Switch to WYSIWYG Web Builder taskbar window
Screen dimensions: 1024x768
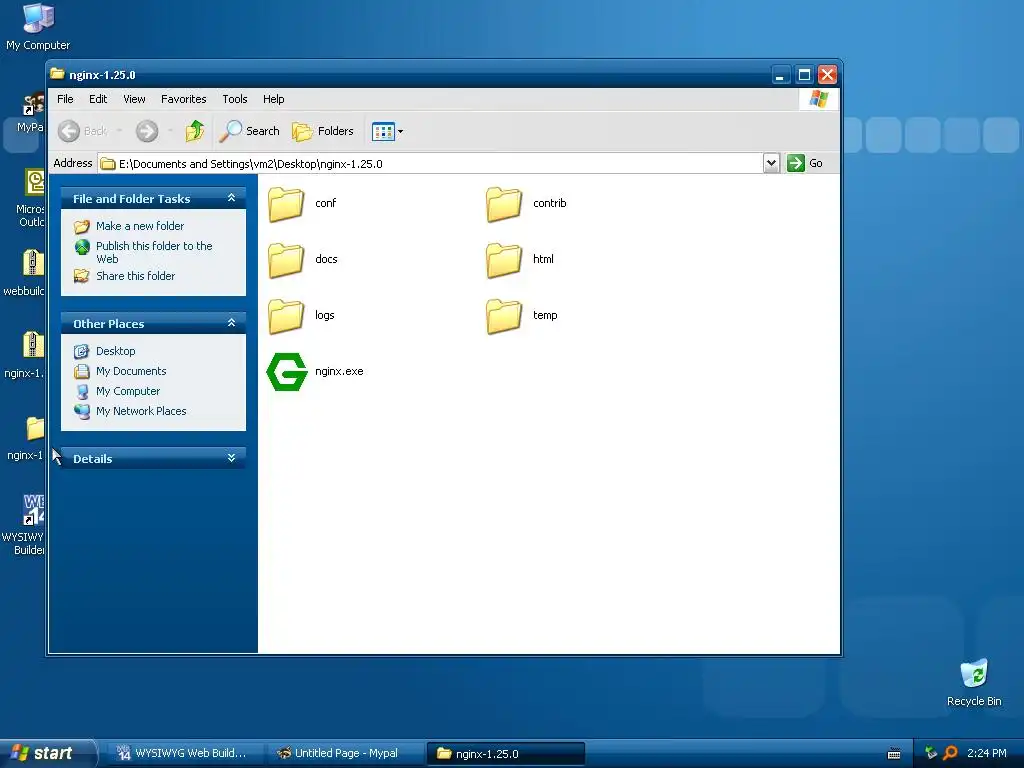click(x=184, y=754)
